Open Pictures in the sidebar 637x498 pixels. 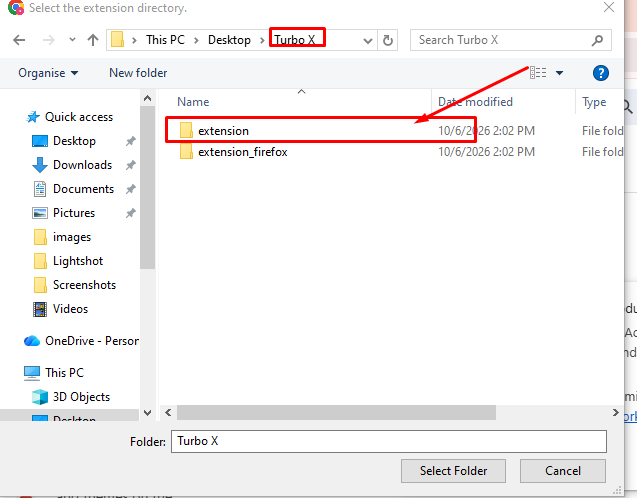[74, 213]
